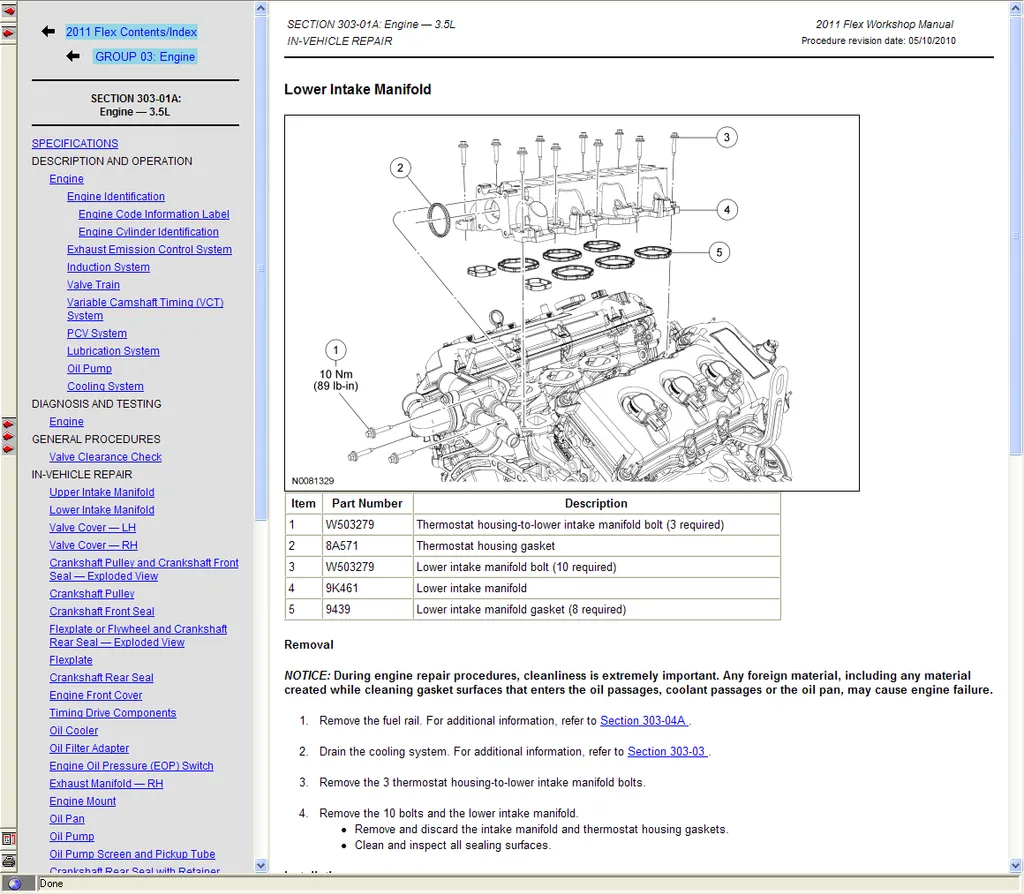Open the Lower Intake Manifold sidebar link
The height and width of the screenshot is (894, 1024).
click(x=102, y=509)
